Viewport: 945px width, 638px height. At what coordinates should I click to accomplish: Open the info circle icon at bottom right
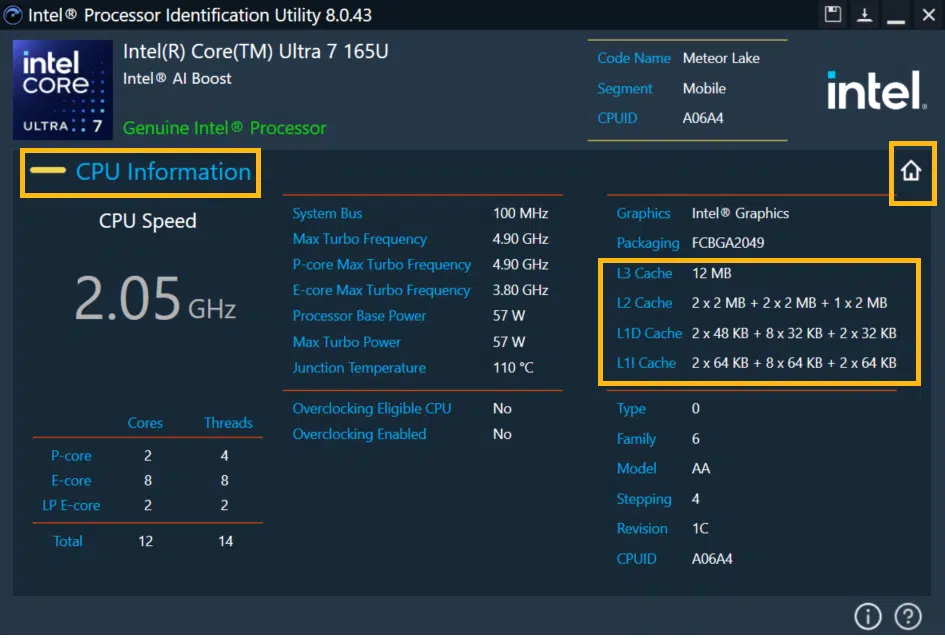[867, 615]
